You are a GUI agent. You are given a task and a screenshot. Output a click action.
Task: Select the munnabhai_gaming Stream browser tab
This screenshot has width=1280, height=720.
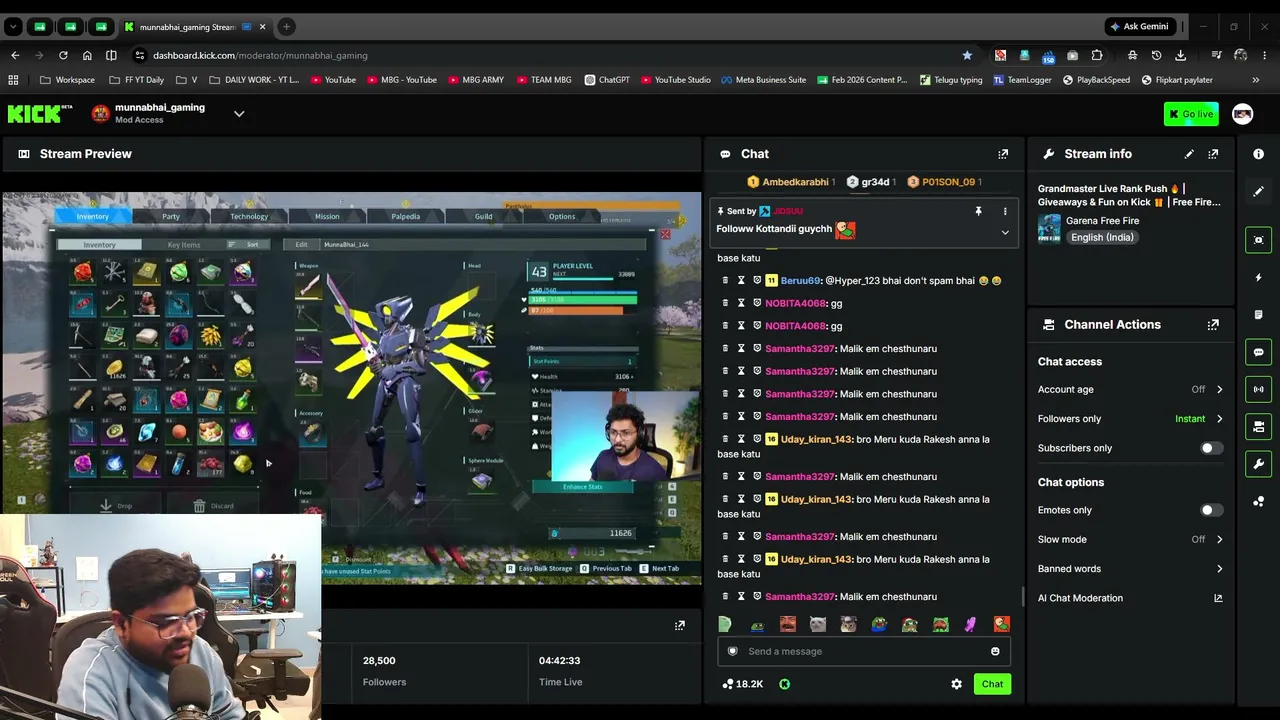click(195, 27)
